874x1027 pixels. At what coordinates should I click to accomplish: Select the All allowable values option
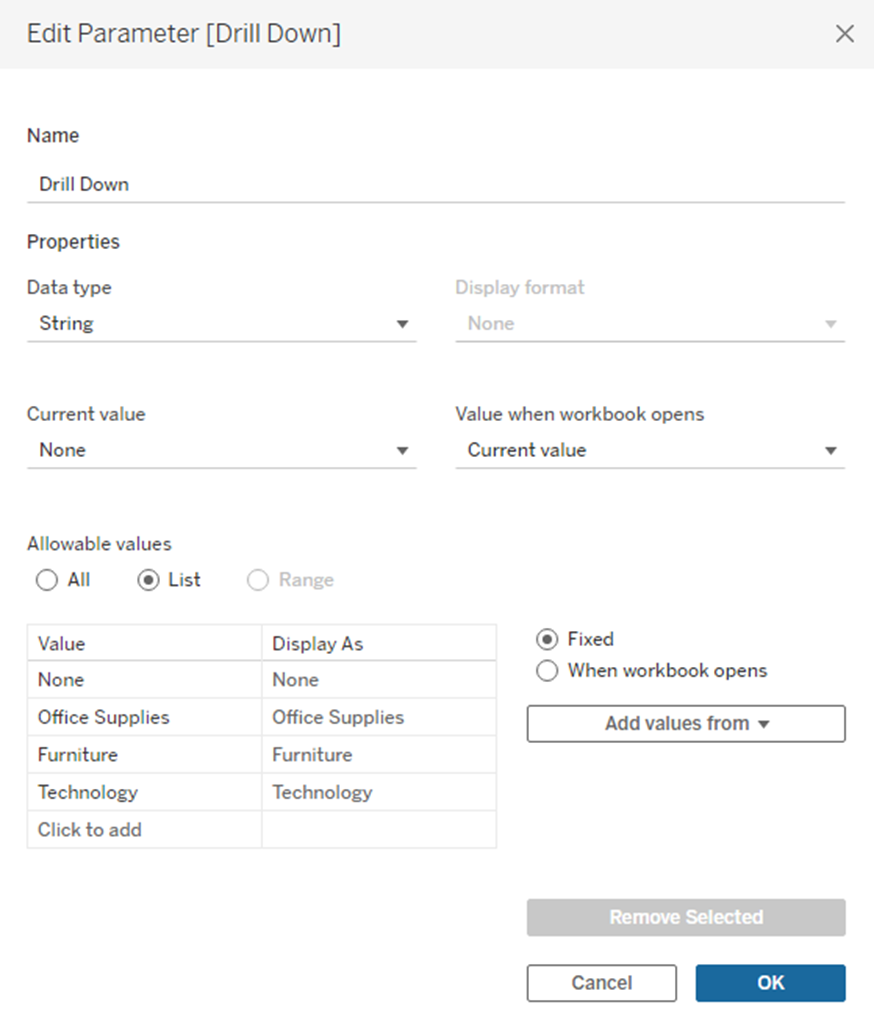[47, 580]
